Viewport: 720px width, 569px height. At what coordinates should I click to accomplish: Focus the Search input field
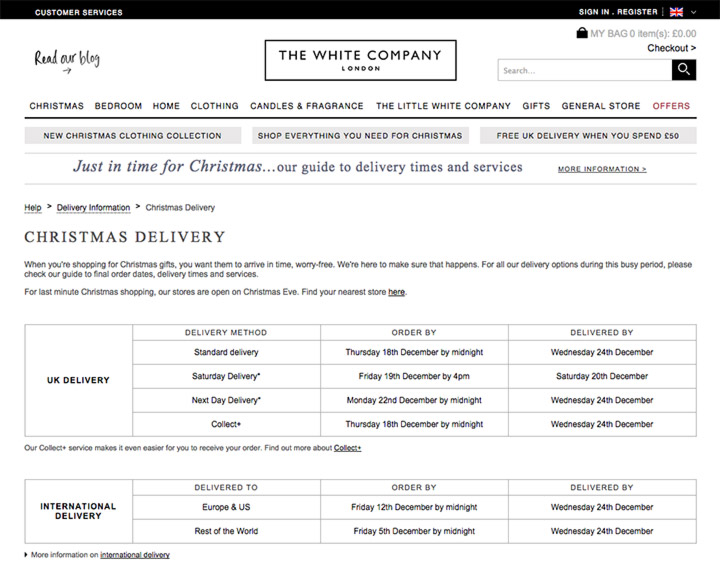pyautogui.click(x=585, y=70)
